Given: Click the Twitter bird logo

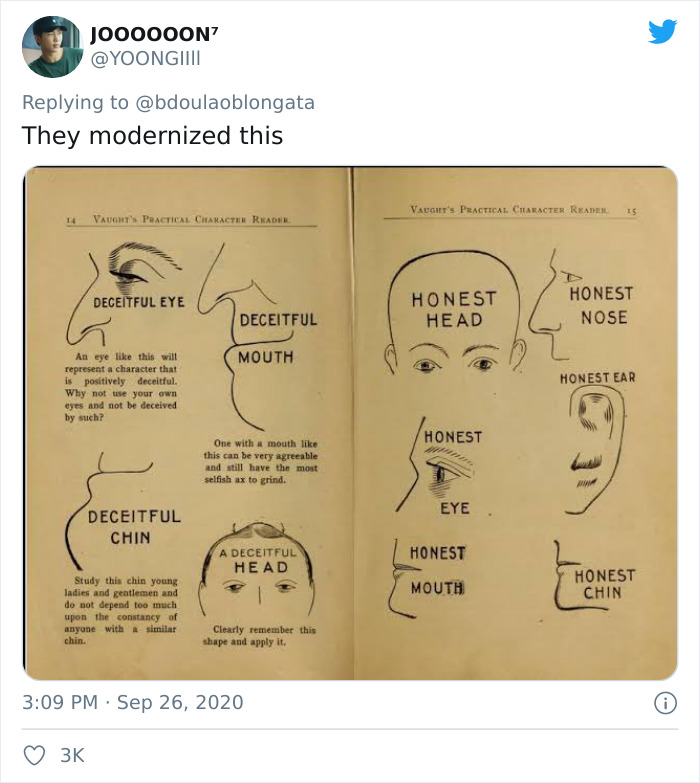Looking at the screenshot, I should [x=663, y=32].
